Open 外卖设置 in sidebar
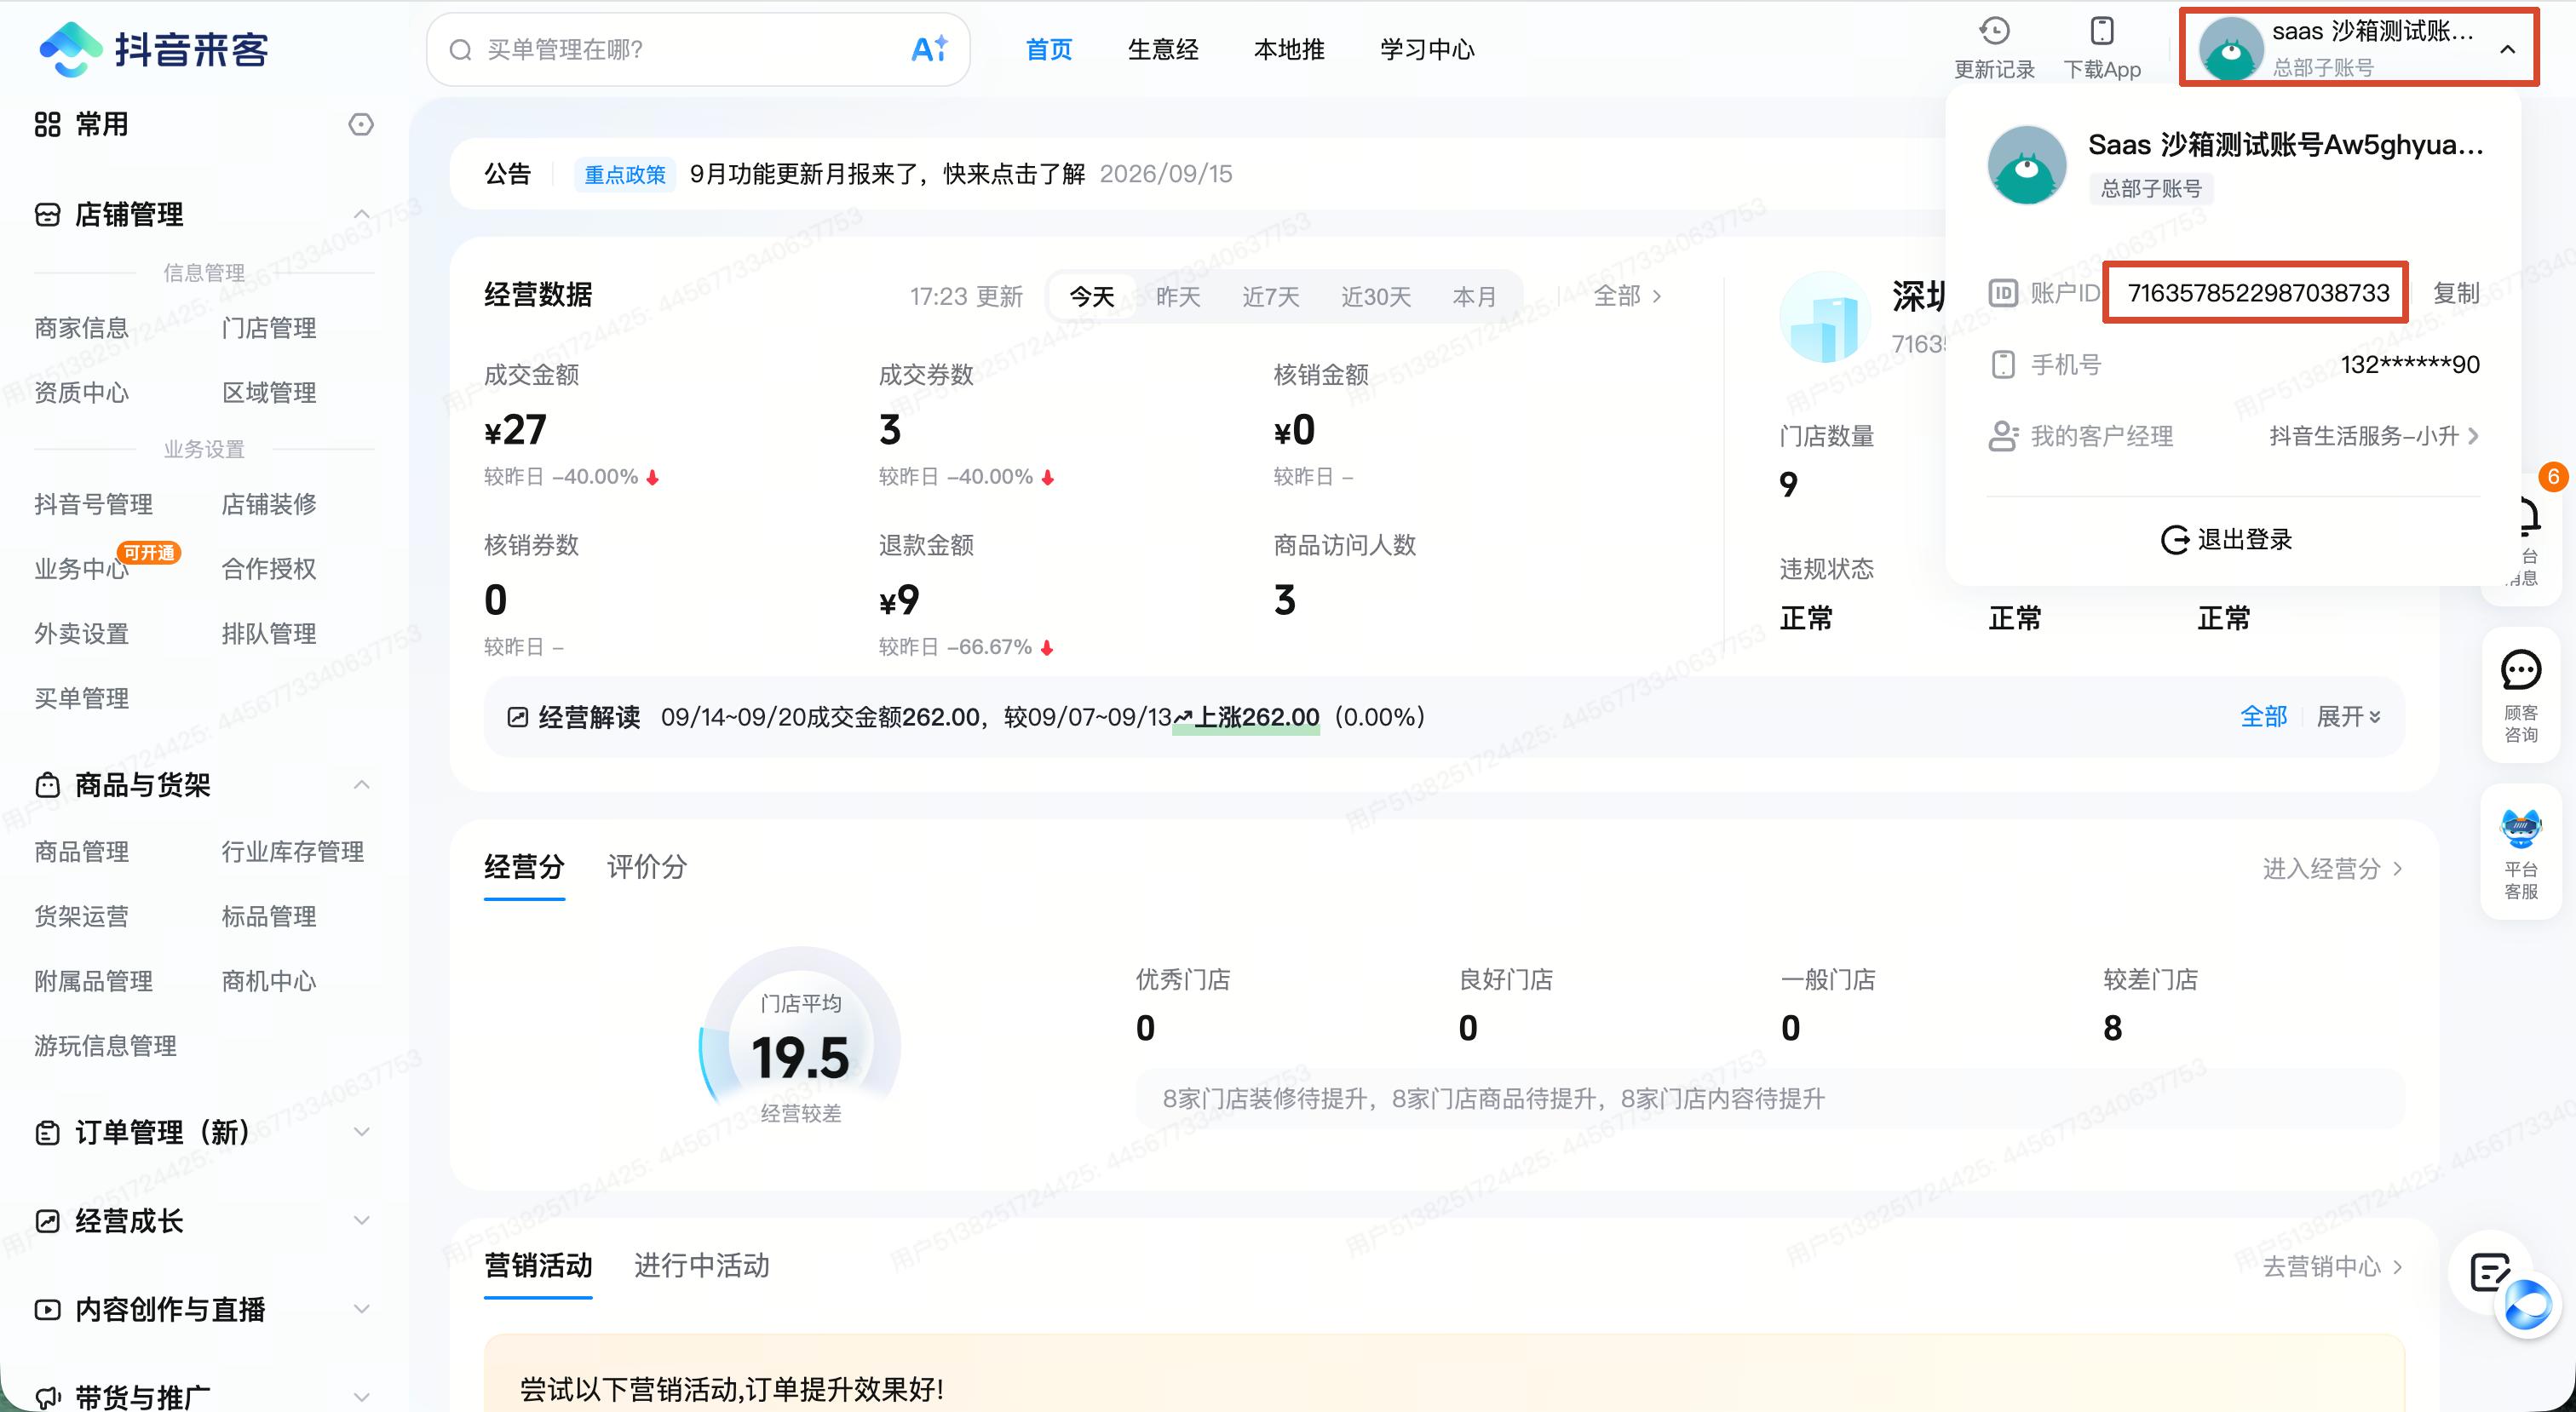The image size is (2576, 1412). point(82,634)
